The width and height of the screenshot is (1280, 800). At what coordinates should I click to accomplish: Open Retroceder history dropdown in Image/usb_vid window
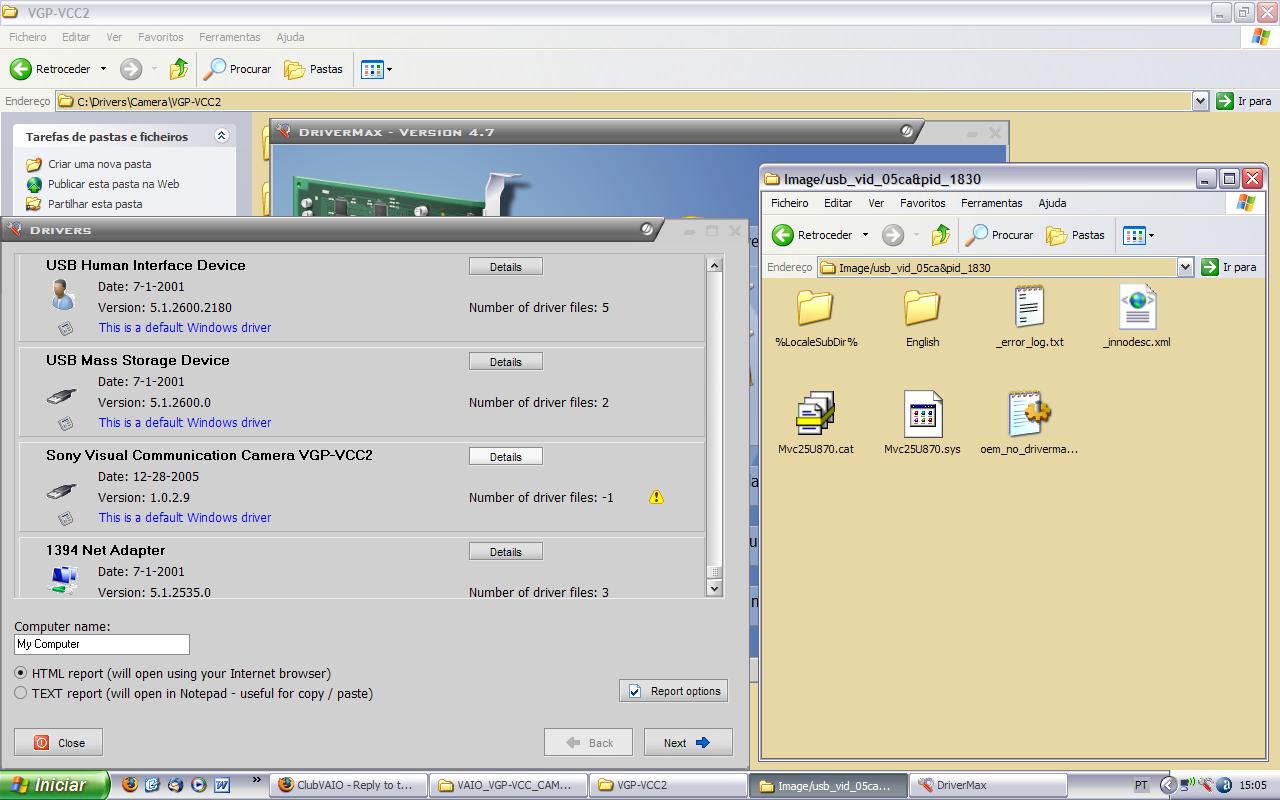(865, 235)
